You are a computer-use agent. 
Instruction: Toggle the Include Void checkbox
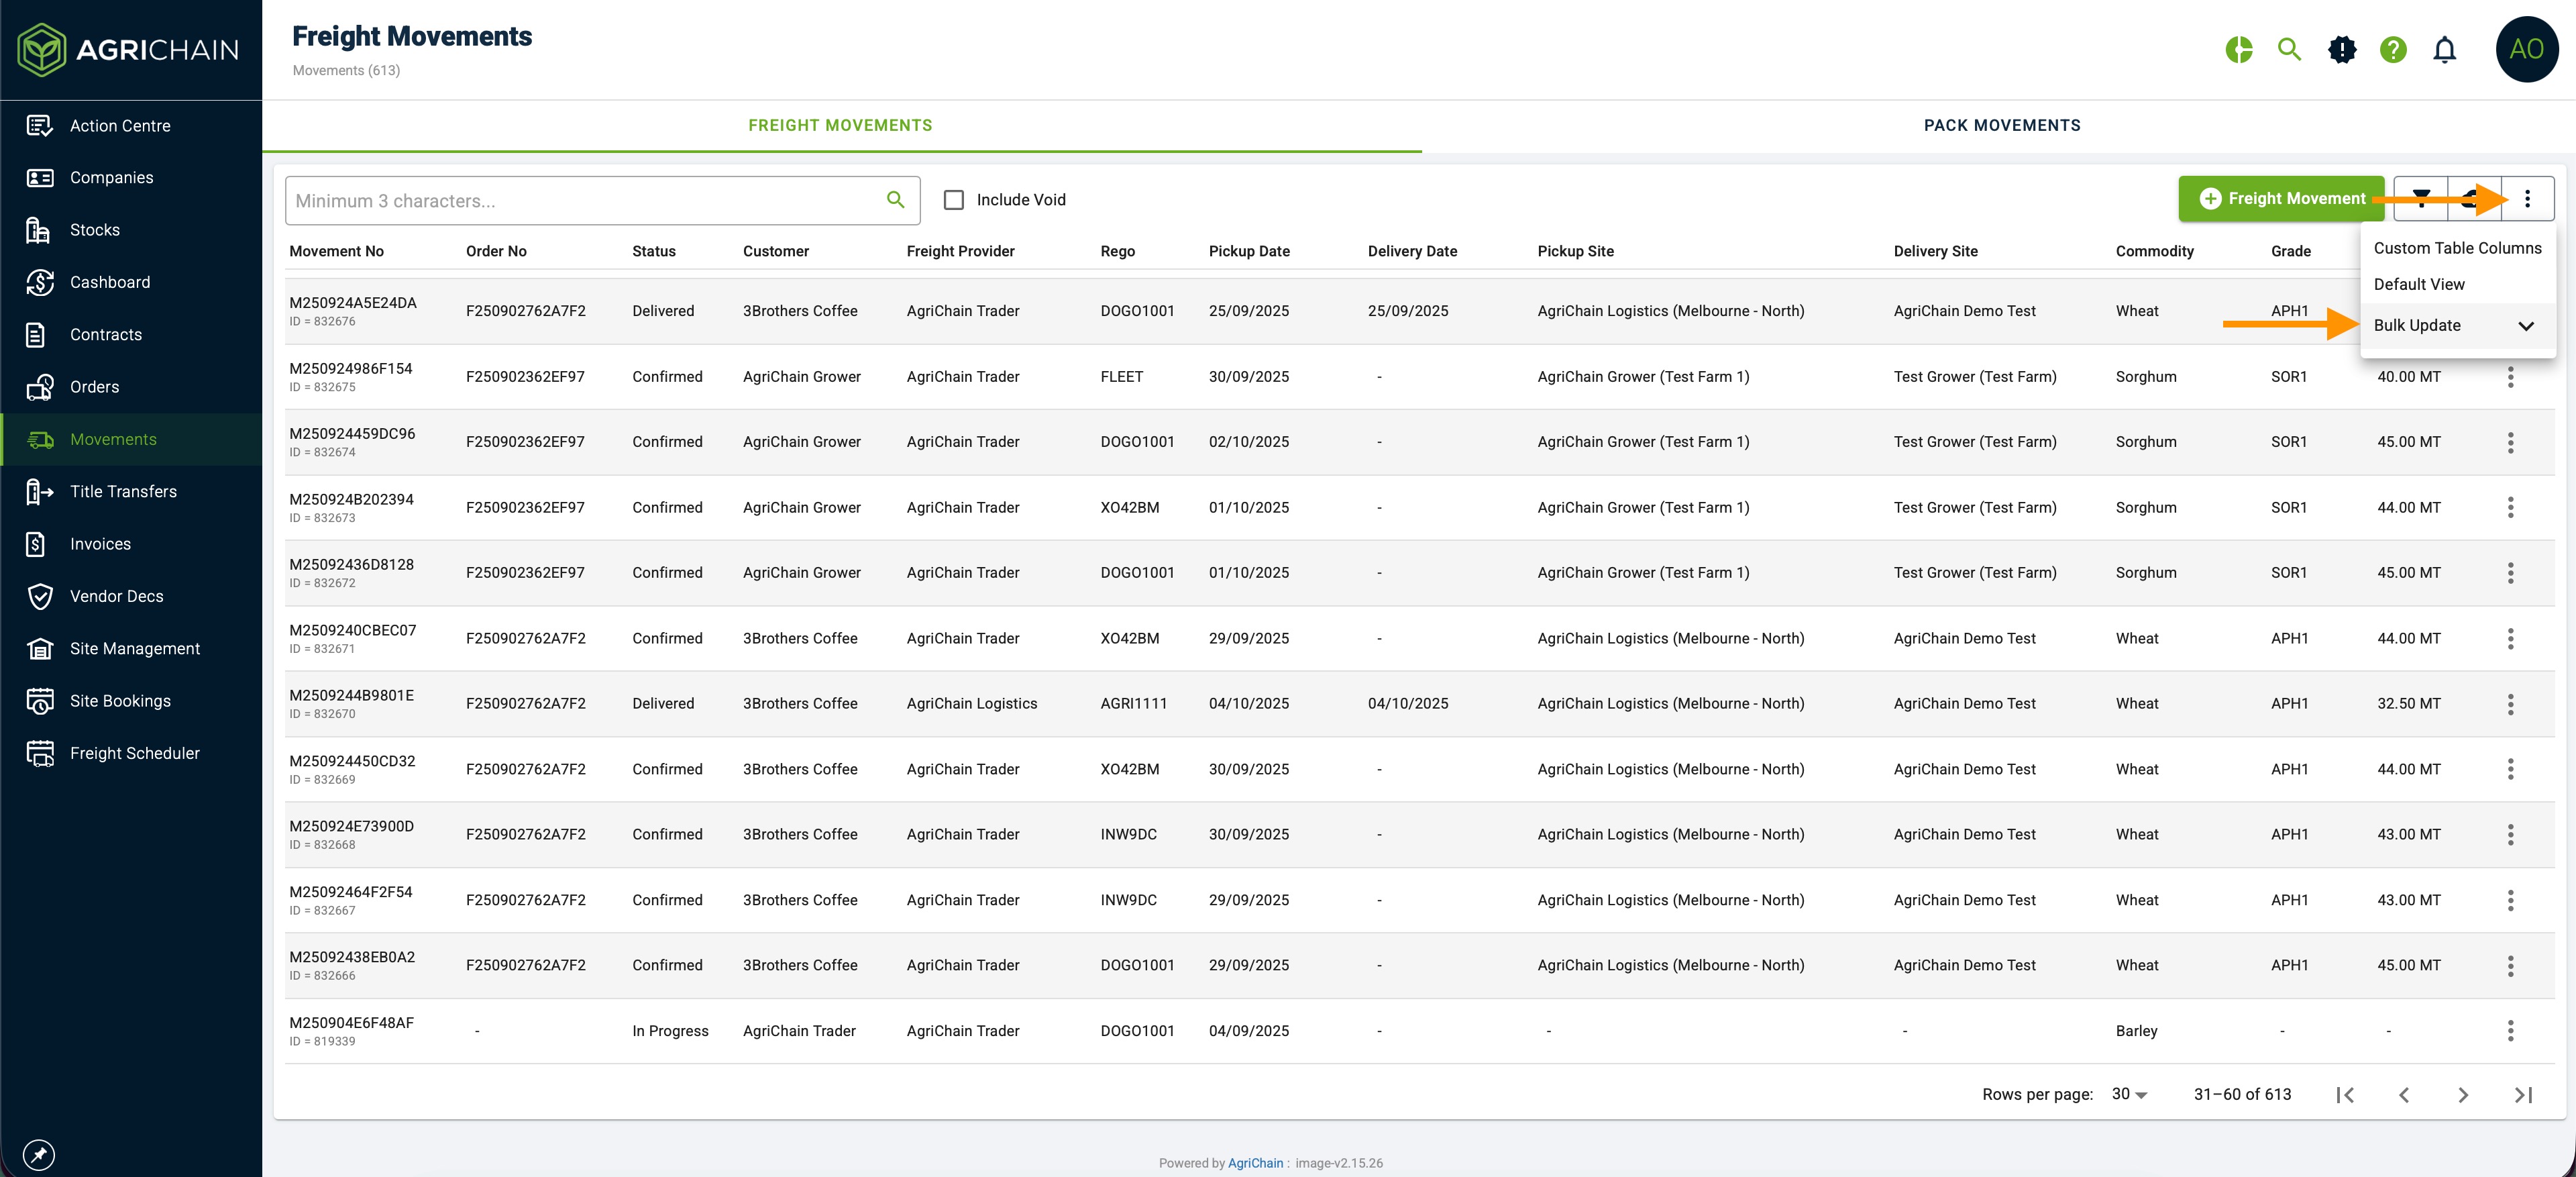[x=954, y=200]
